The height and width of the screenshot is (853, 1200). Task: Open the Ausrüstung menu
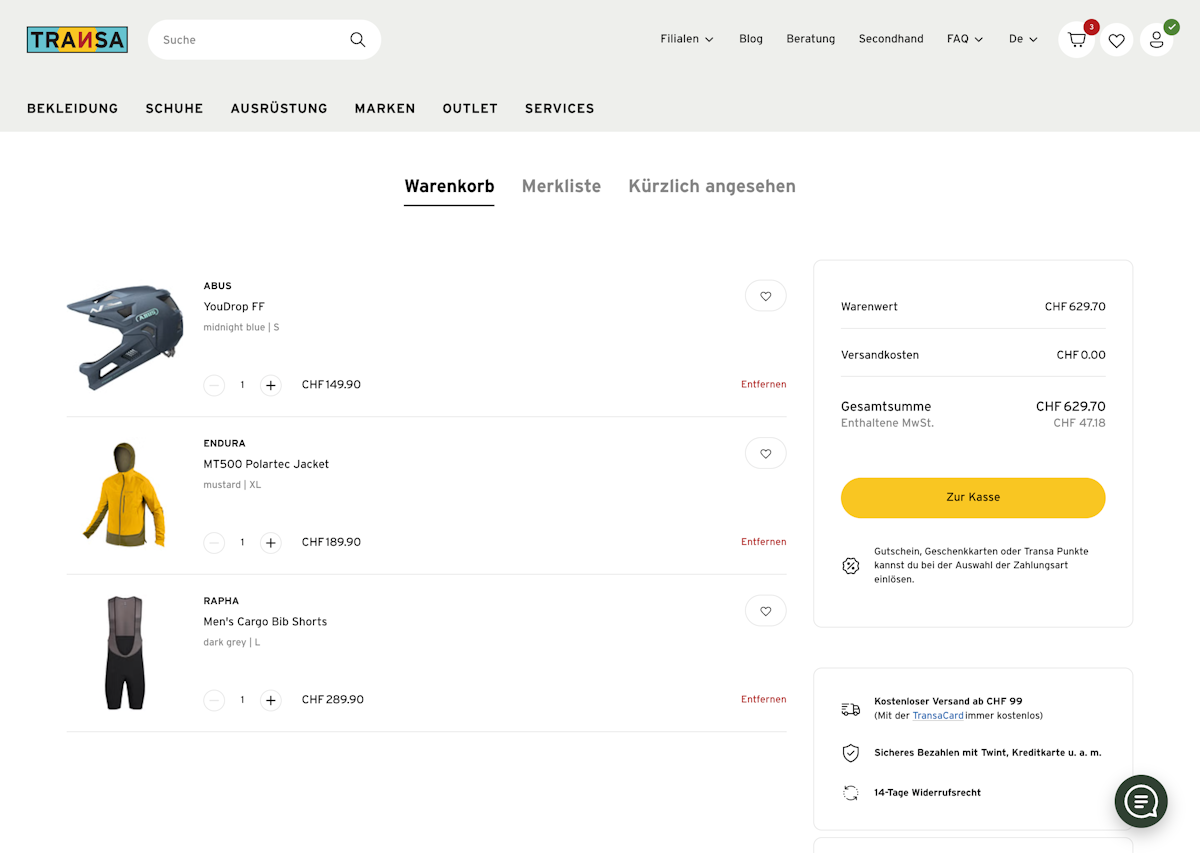click(x=279, y=108)
